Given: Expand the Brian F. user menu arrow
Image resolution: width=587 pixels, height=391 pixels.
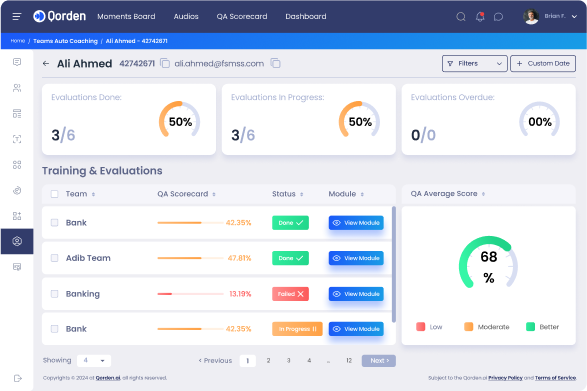Looking at the screenshot, I should point(574,16).
